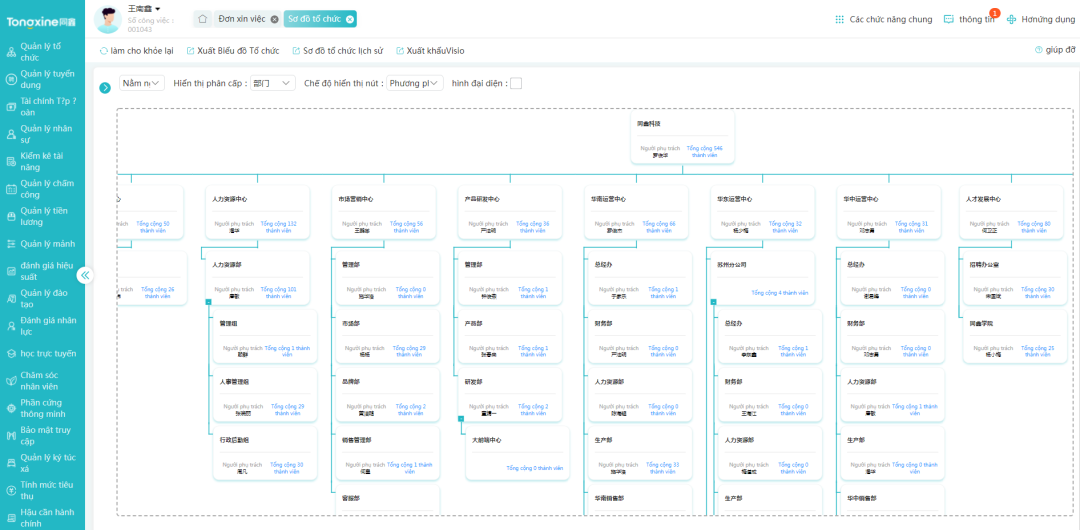Open the 'Nằm ngang' orientation dropdown
Image resolution: width=1080 pixels, height=530 pixels.
(142, 84)
